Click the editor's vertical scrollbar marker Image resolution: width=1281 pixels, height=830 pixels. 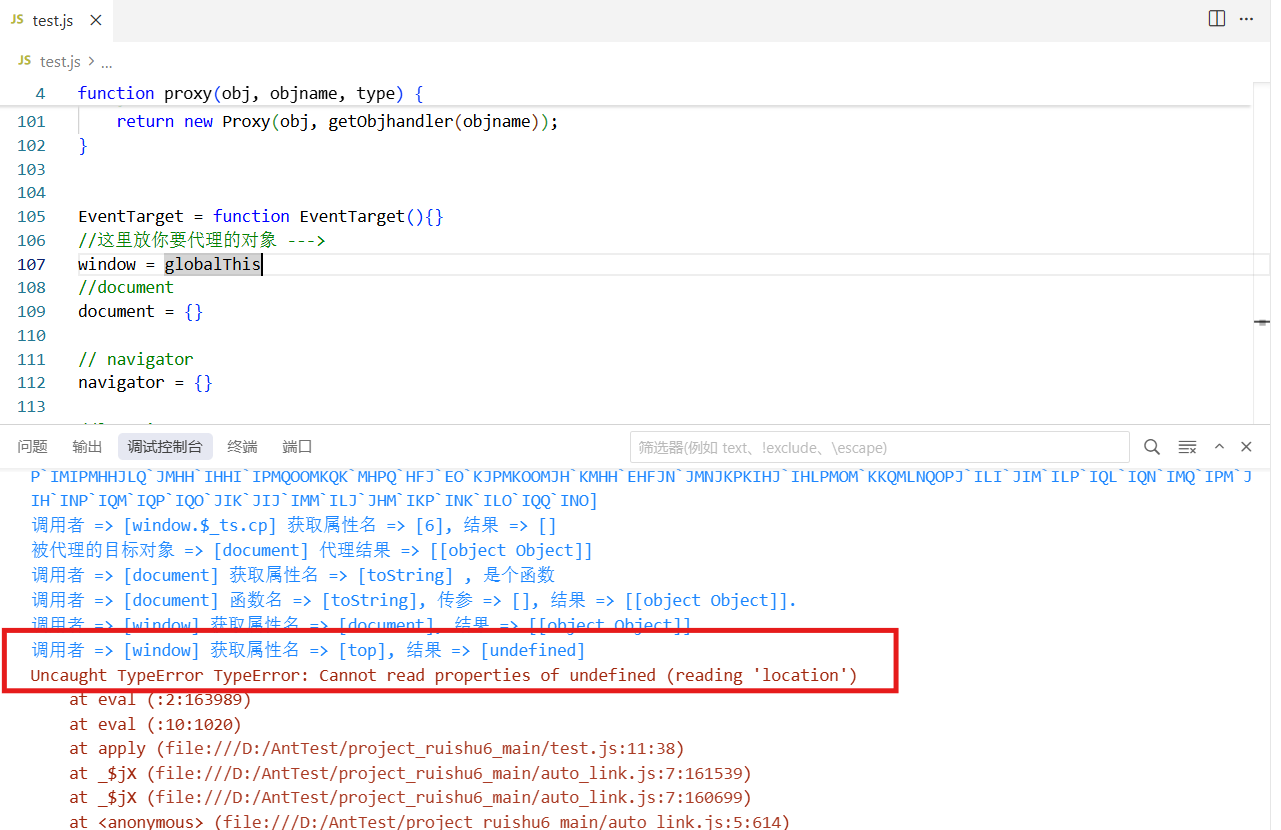coord(1262,322)
